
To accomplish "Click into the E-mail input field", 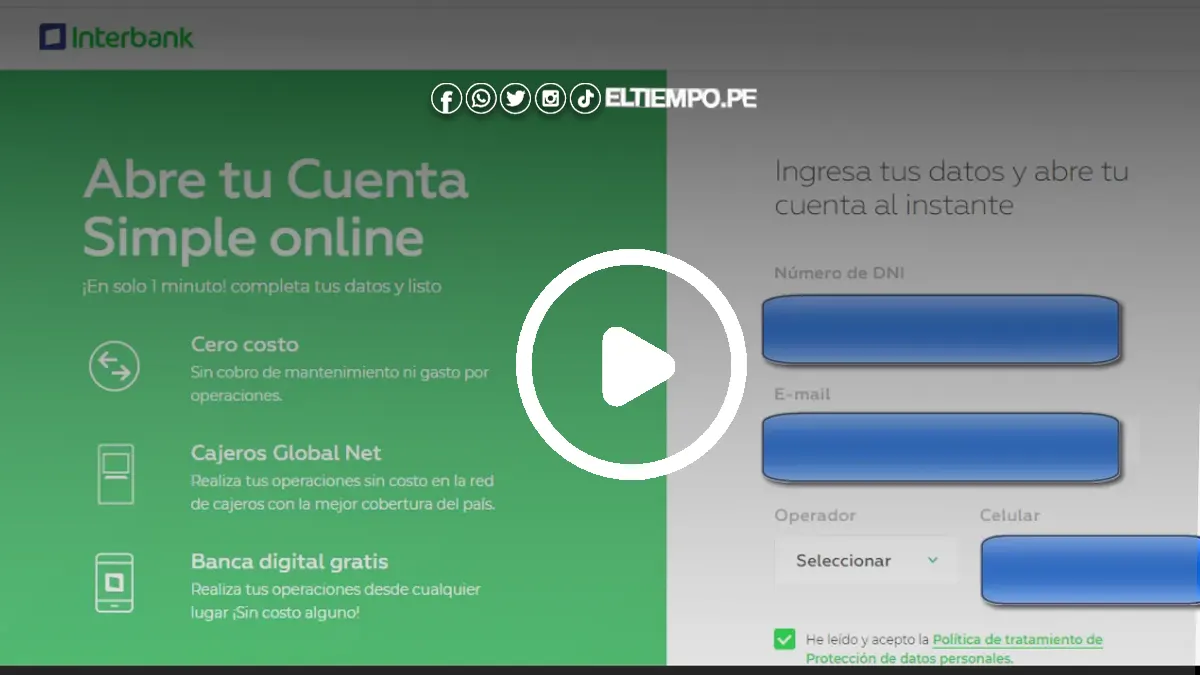I will pyautogui.click(x=940, y=447).
